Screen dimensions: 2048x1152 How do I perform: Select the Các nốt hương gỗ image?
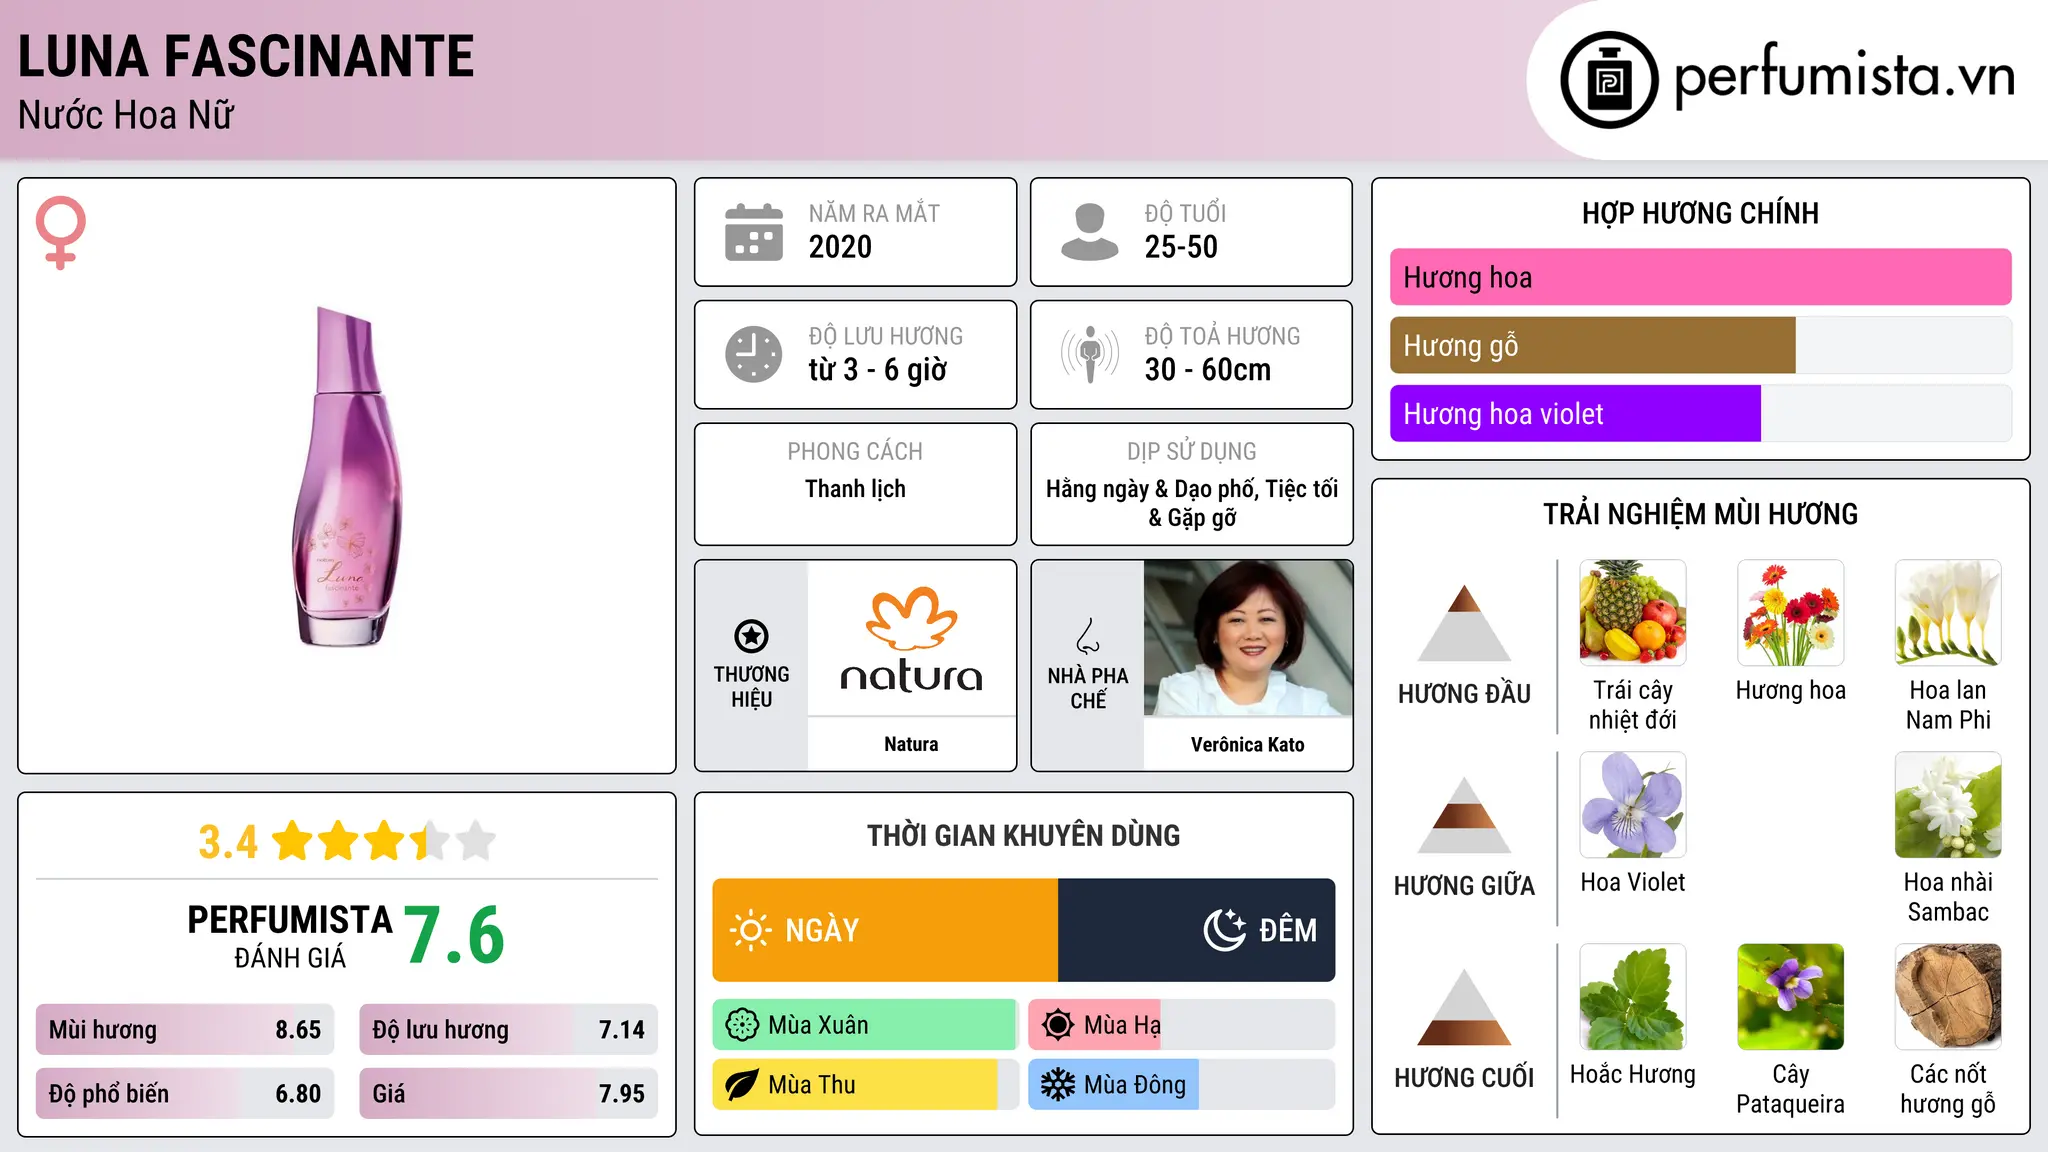coord(1948,996)
